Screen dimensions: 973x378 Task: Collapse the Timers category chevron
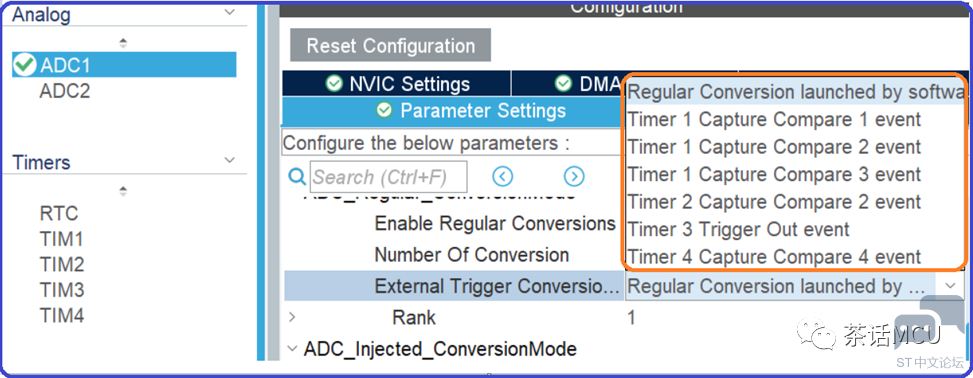tap(230, 160)
